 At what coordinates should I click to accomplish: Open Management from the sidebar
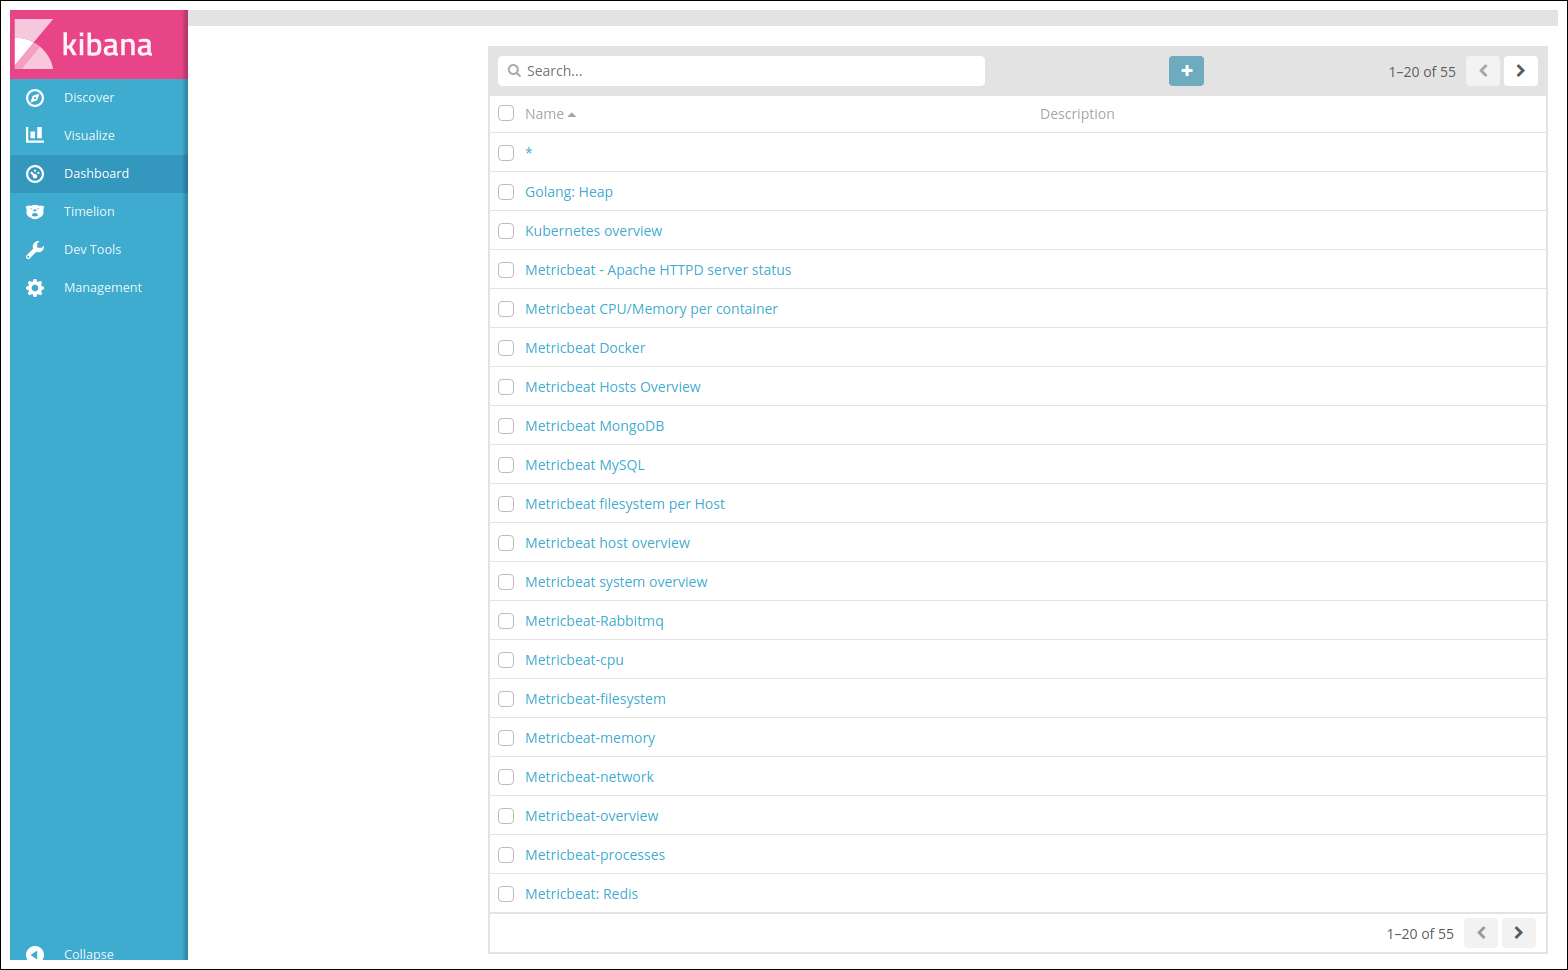coord(103,287)
